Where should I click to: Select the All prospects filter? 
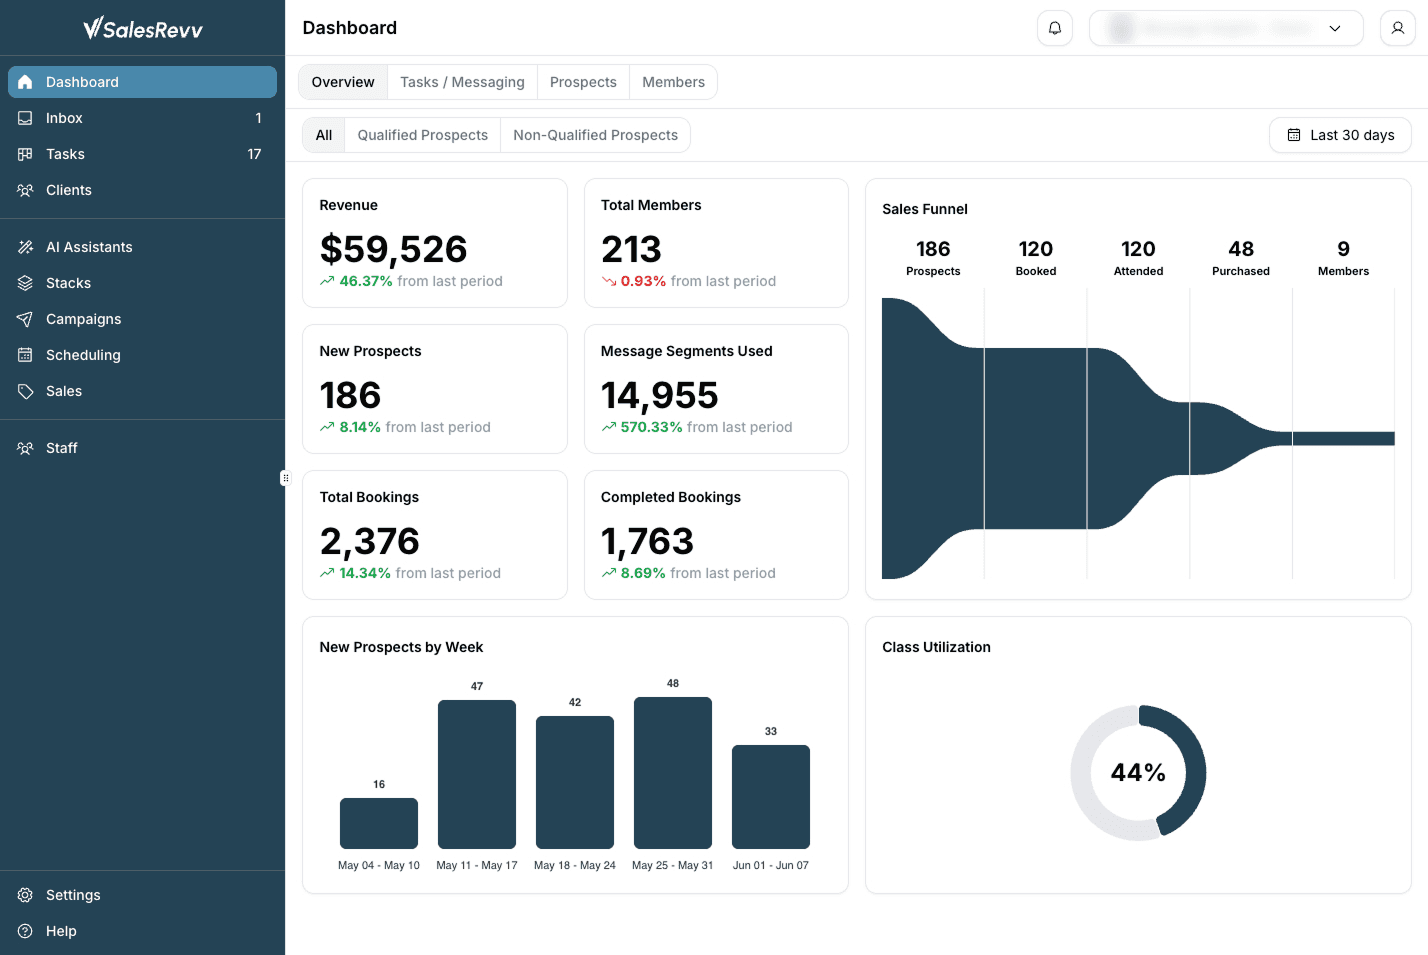point(324,135)
